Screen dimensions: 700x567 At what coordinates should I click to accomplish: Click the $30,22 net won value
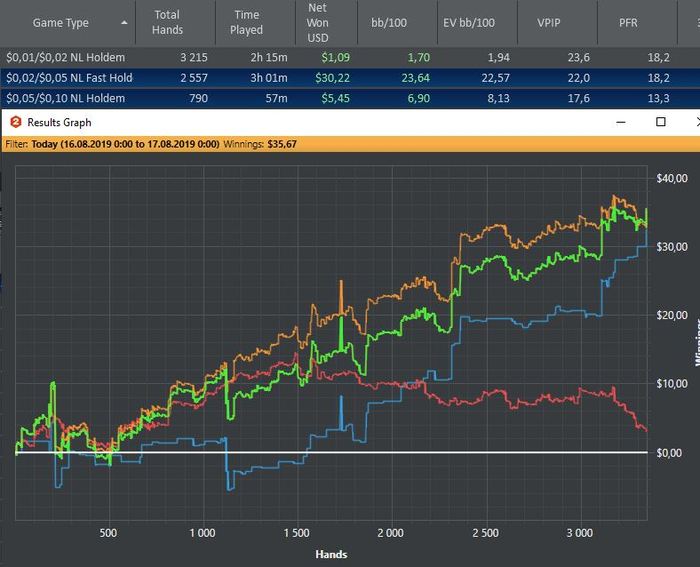click(333, 78)
